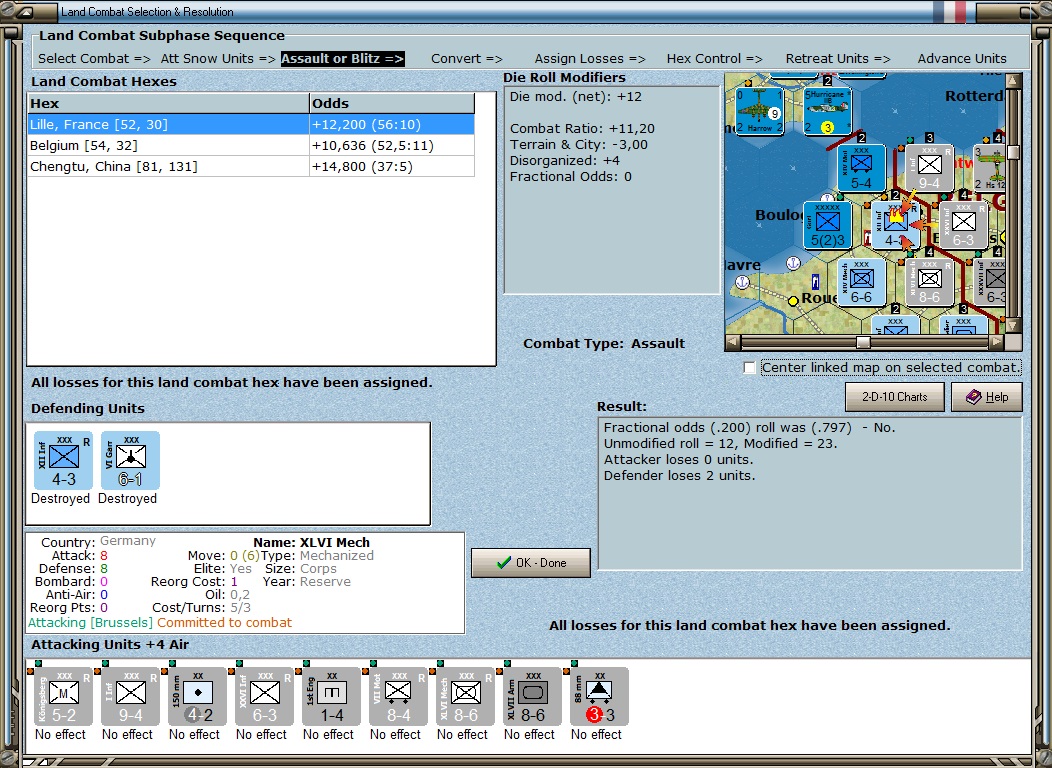This screenshot has width=1052, height=768.
Task: Select the Königsberg 5-2 militia attacking unit
Action: 63,696
